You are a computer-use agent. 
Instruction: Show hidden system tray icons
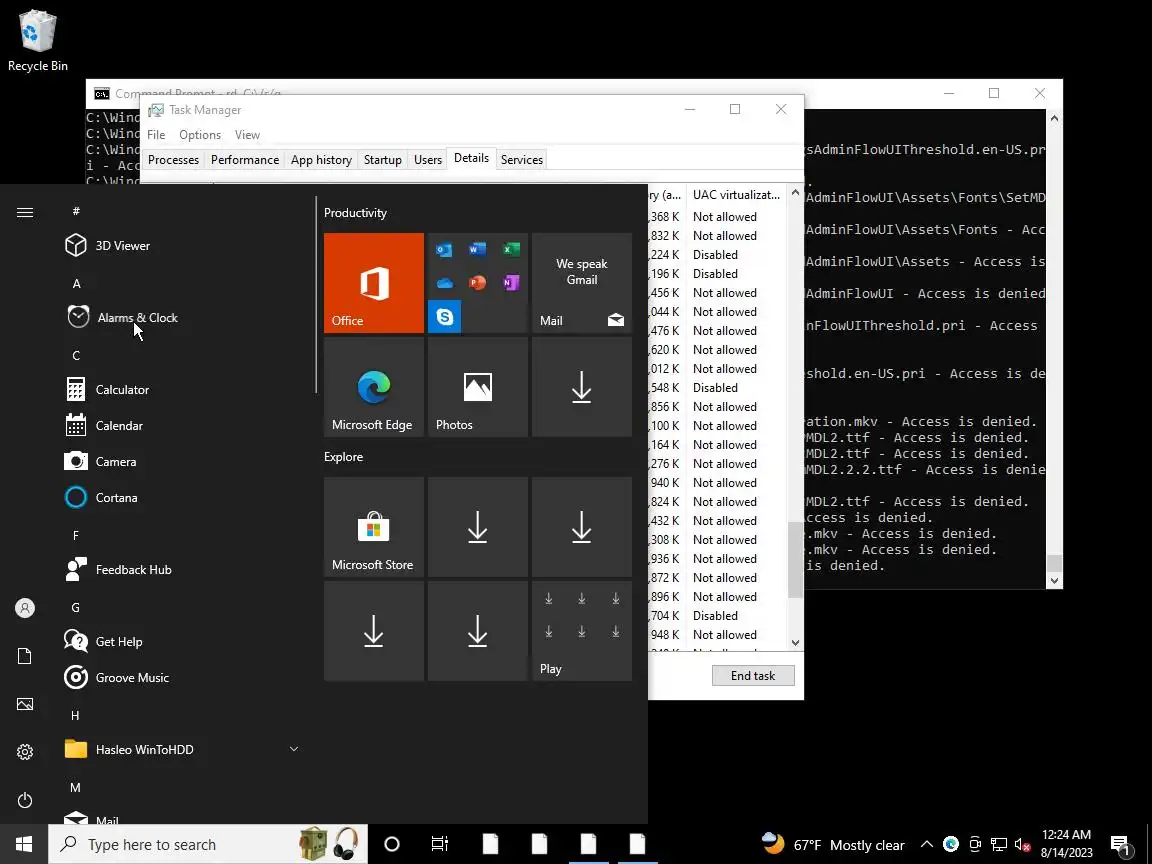tap(926, 844)
